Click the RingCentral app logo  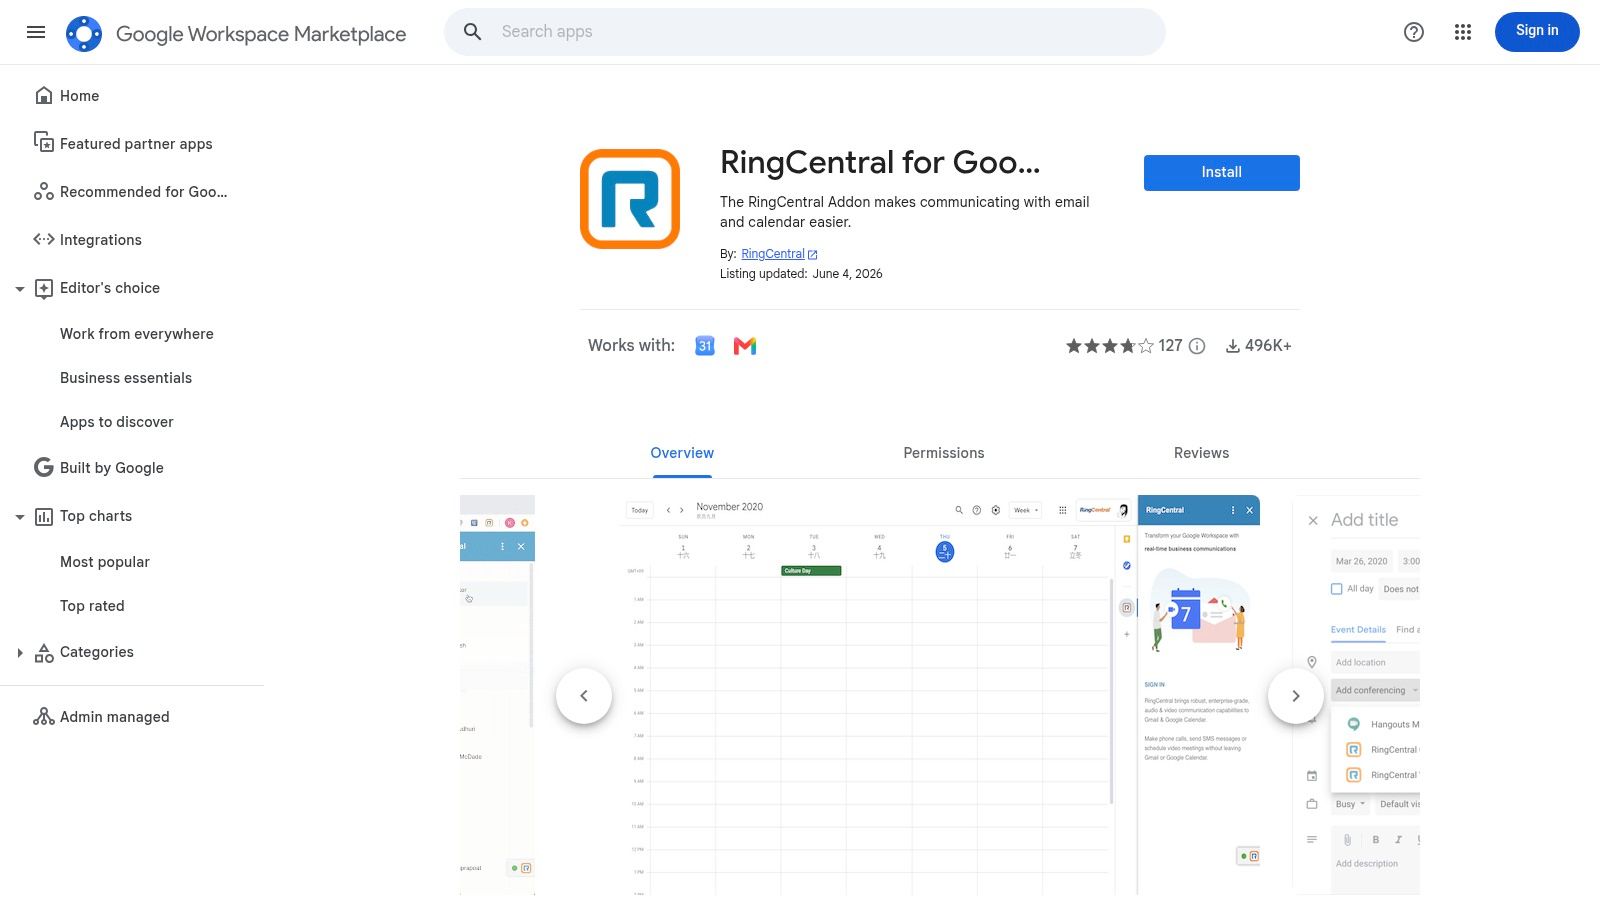pos(630,199)
